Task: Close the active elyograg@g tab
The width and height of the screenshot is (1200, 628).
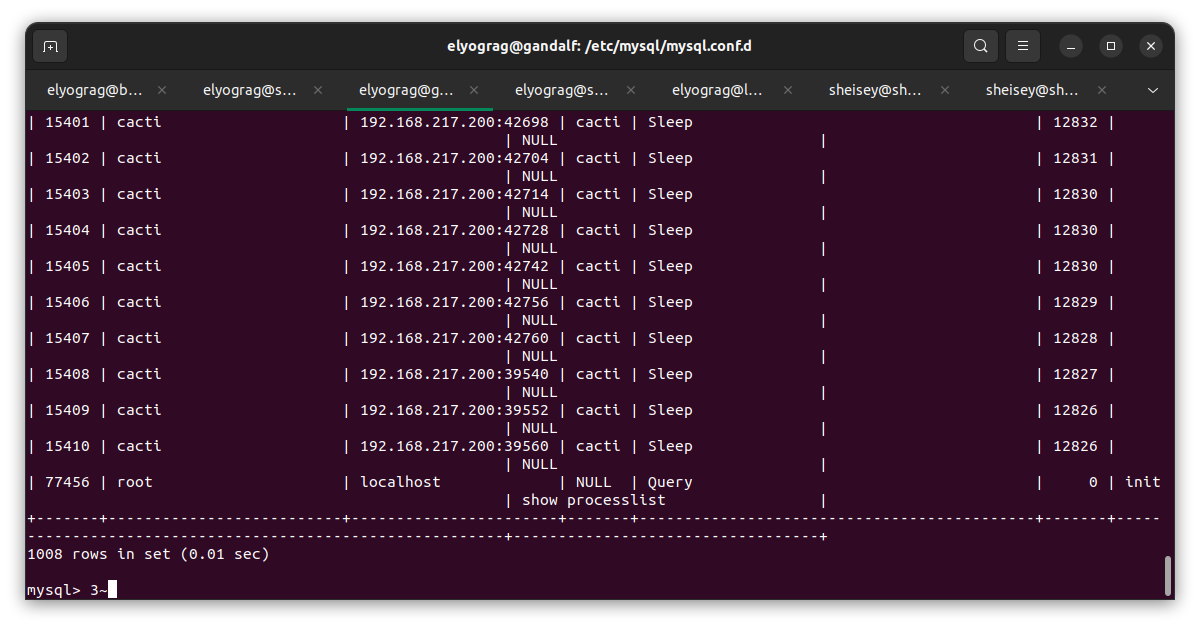Action: [x=473, y=89]
